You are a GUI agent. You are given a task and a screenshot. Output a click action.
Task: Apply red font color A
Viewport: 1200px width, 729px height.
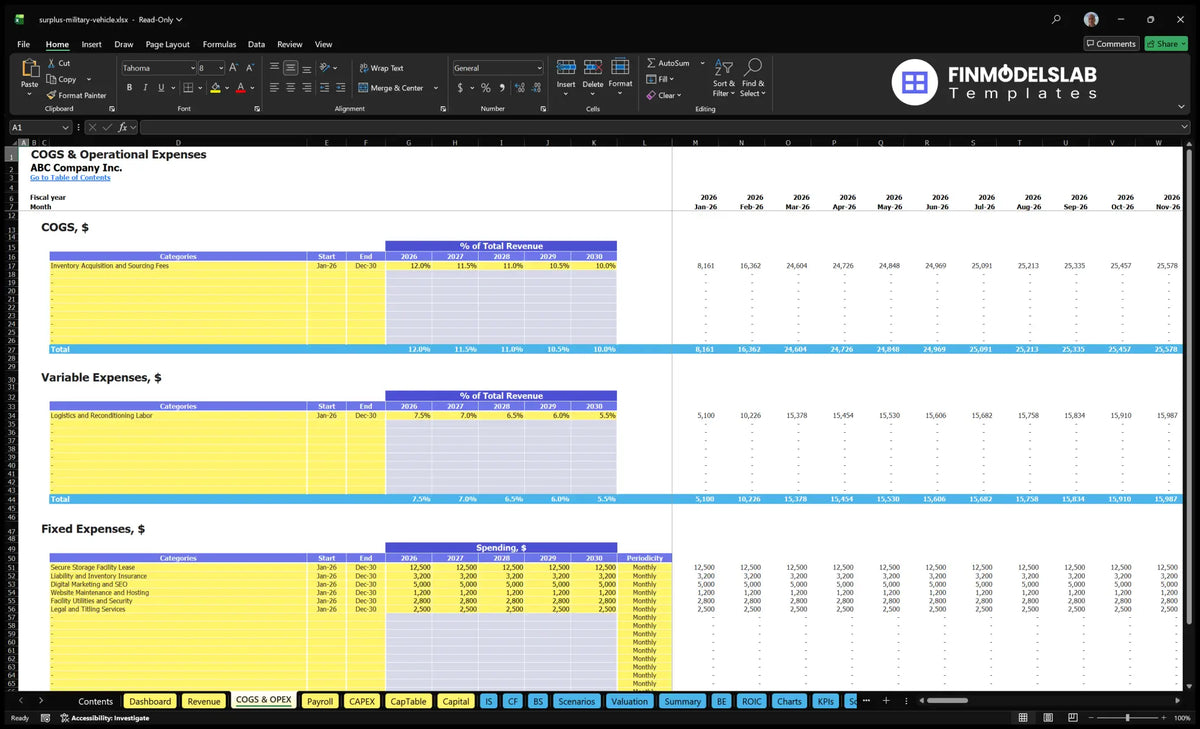(240, 88)
